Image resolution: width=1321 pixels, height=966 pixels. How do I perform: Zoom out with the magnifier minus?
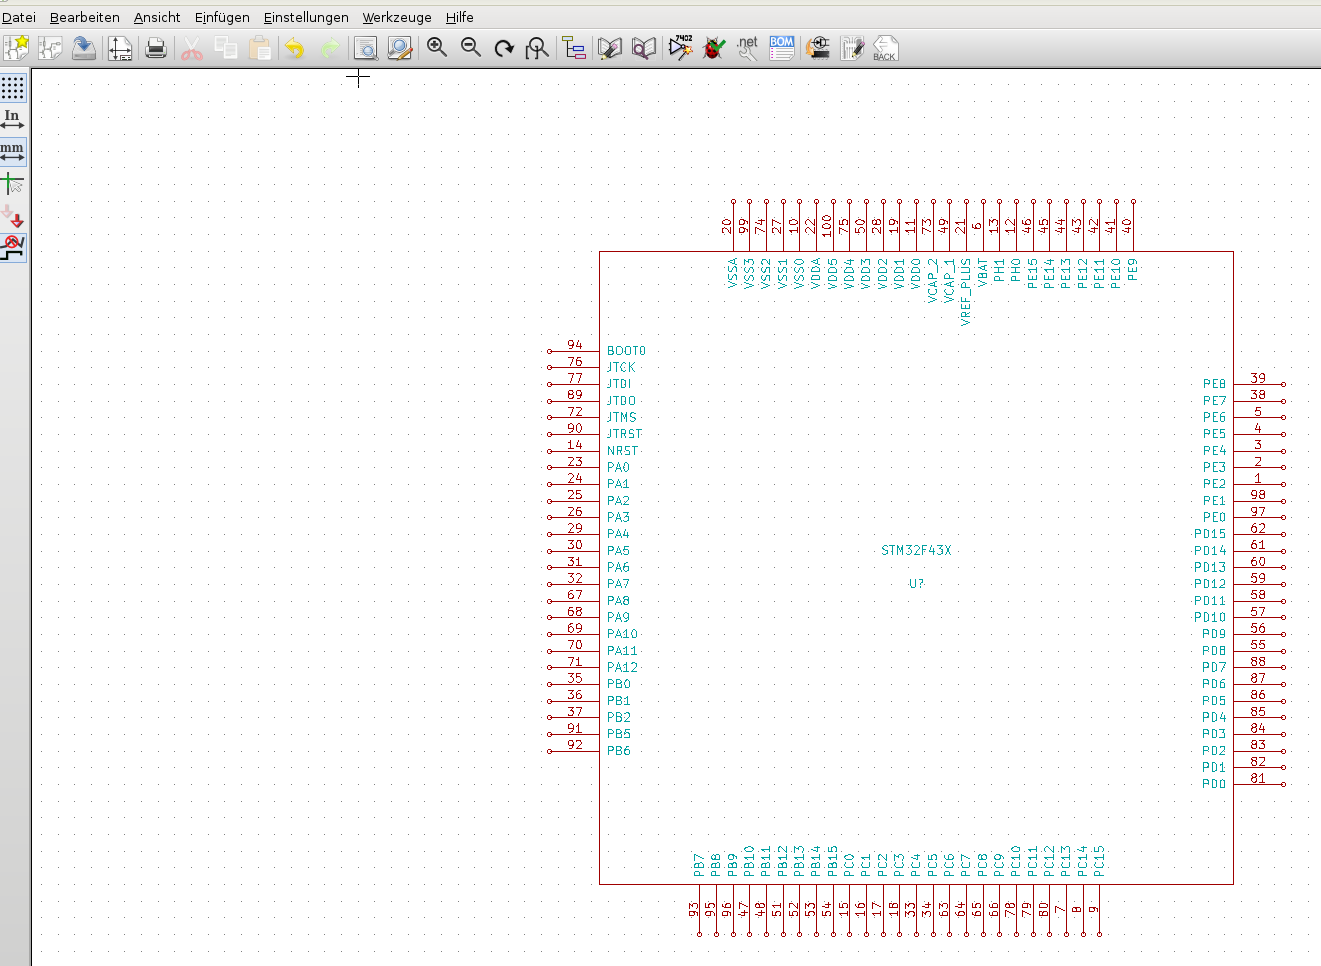[x=471, y=48]
